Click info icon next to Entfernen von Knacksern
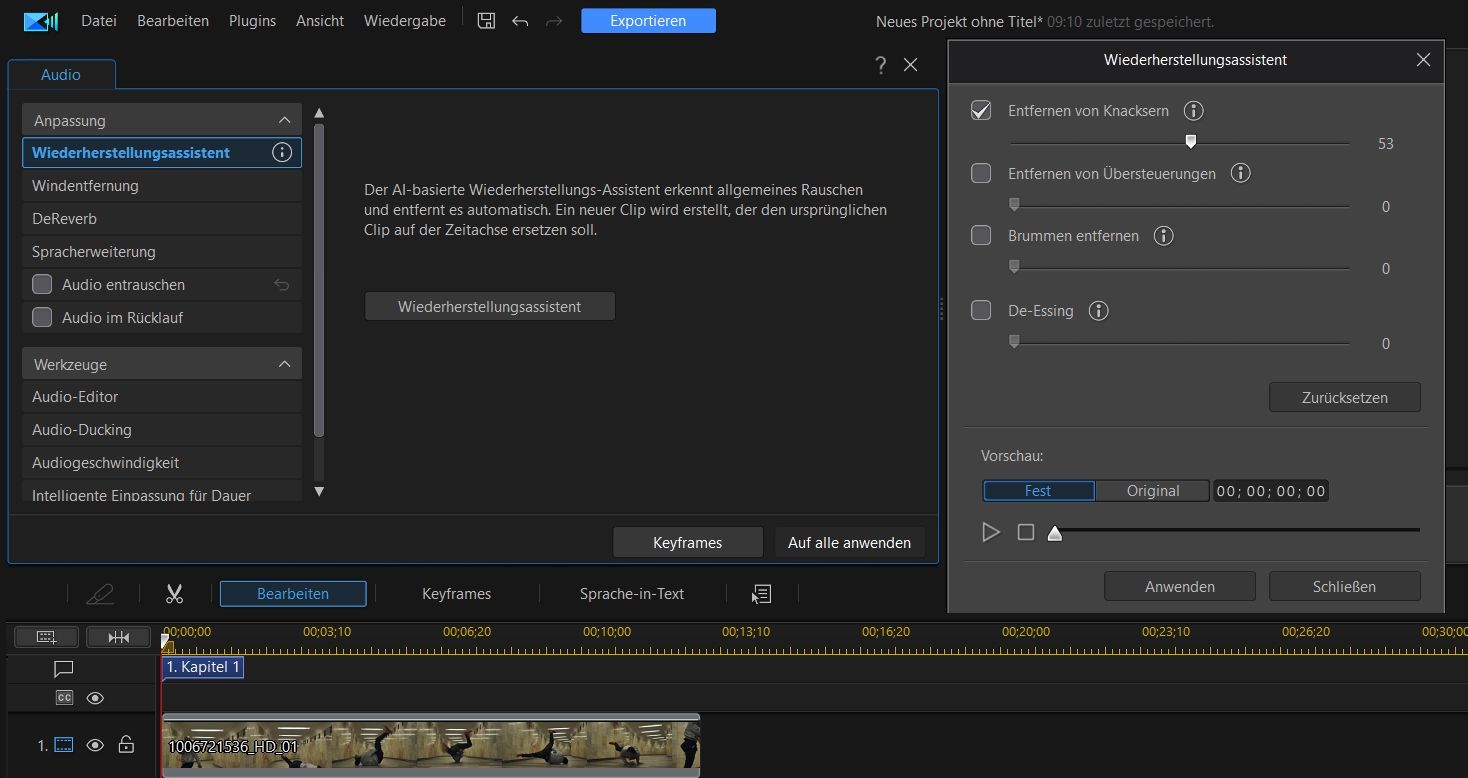Screen dimensions: 1468x778 (x=1193, y=111)
